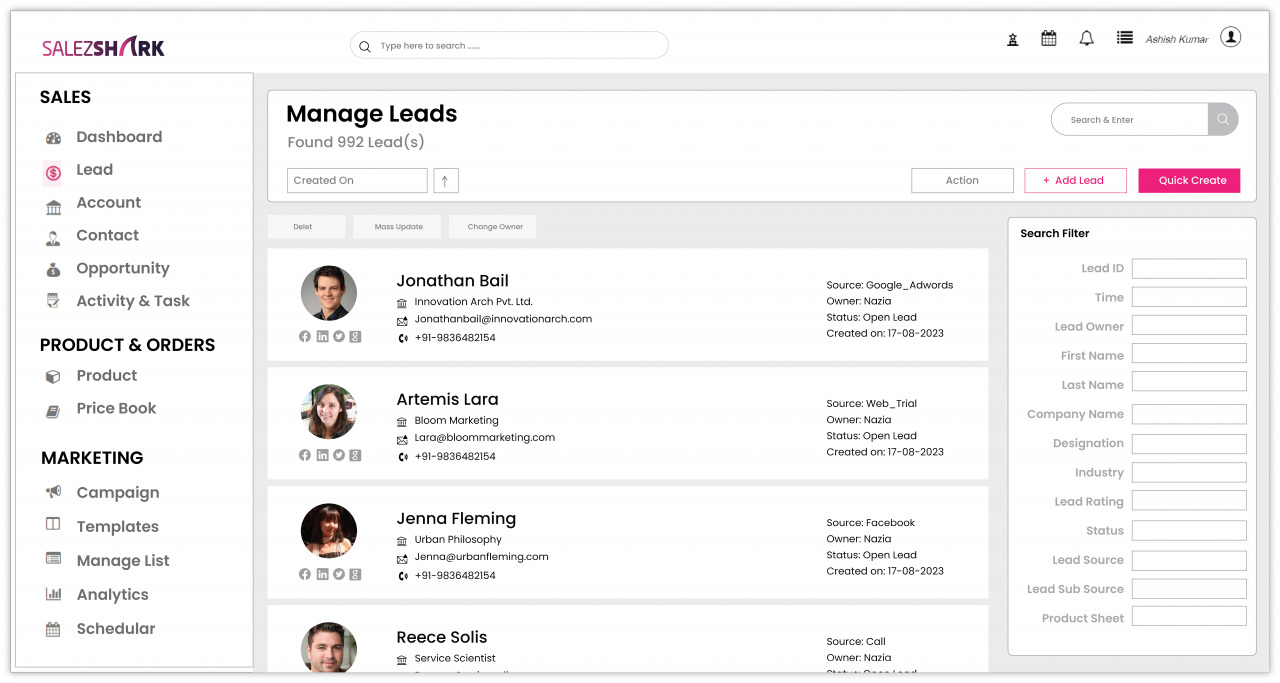
Task: Select Contact from the Sales menu
Action: tap(107, 235)
